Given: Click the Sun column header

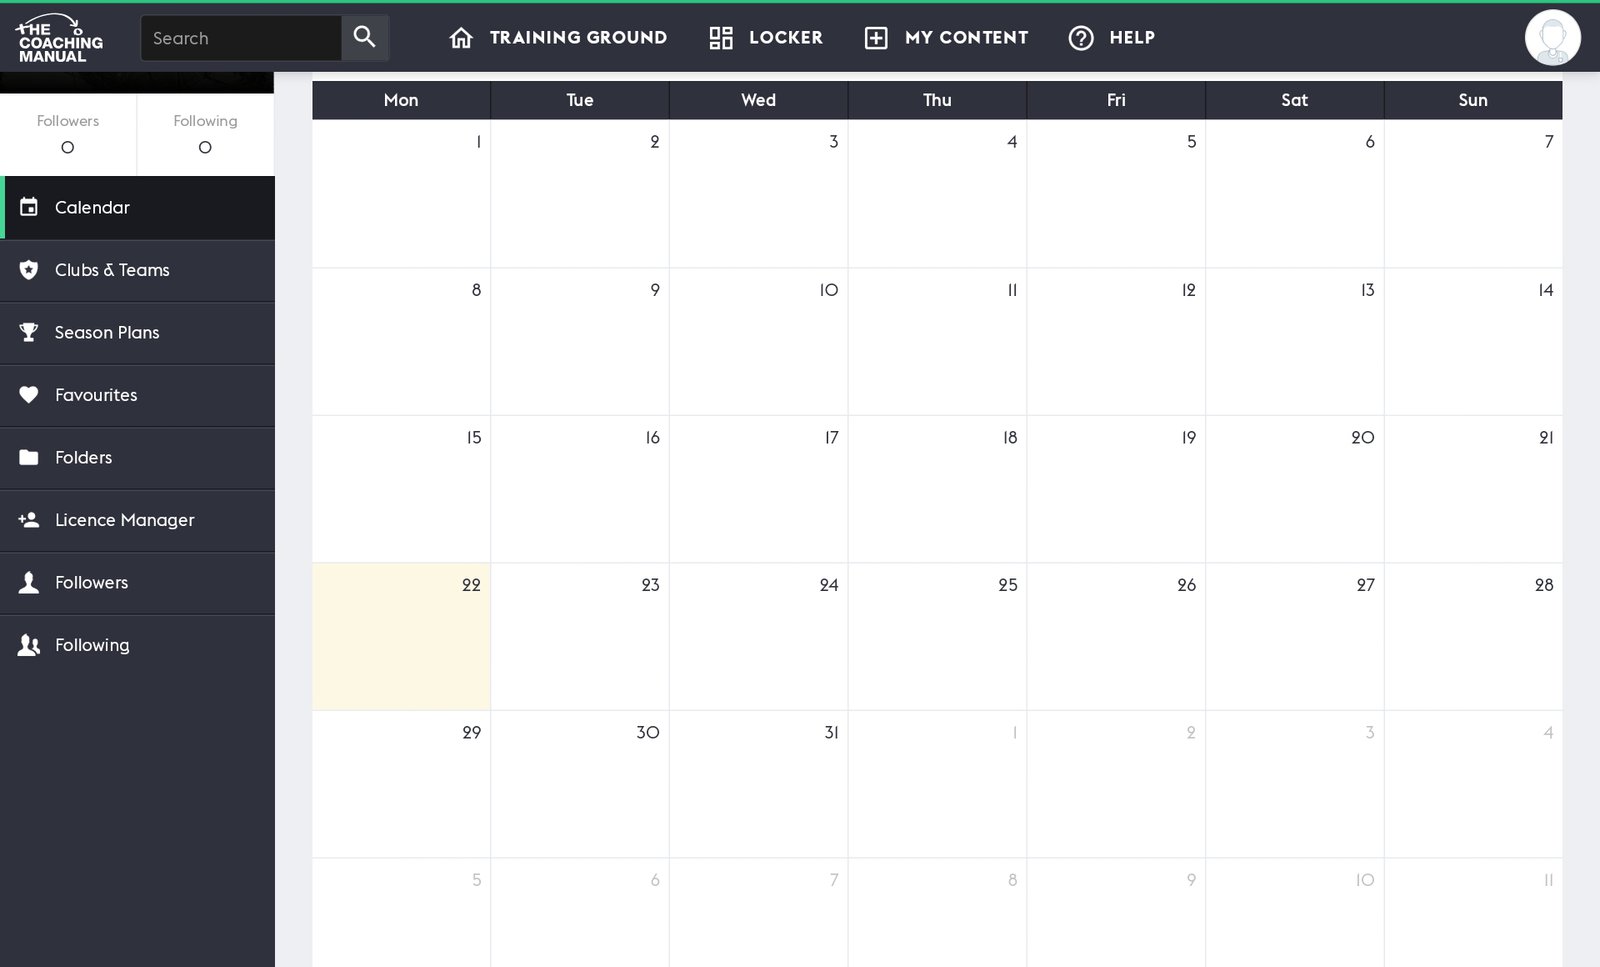Looking at the screenshot, I should [x=1473, y=100].
